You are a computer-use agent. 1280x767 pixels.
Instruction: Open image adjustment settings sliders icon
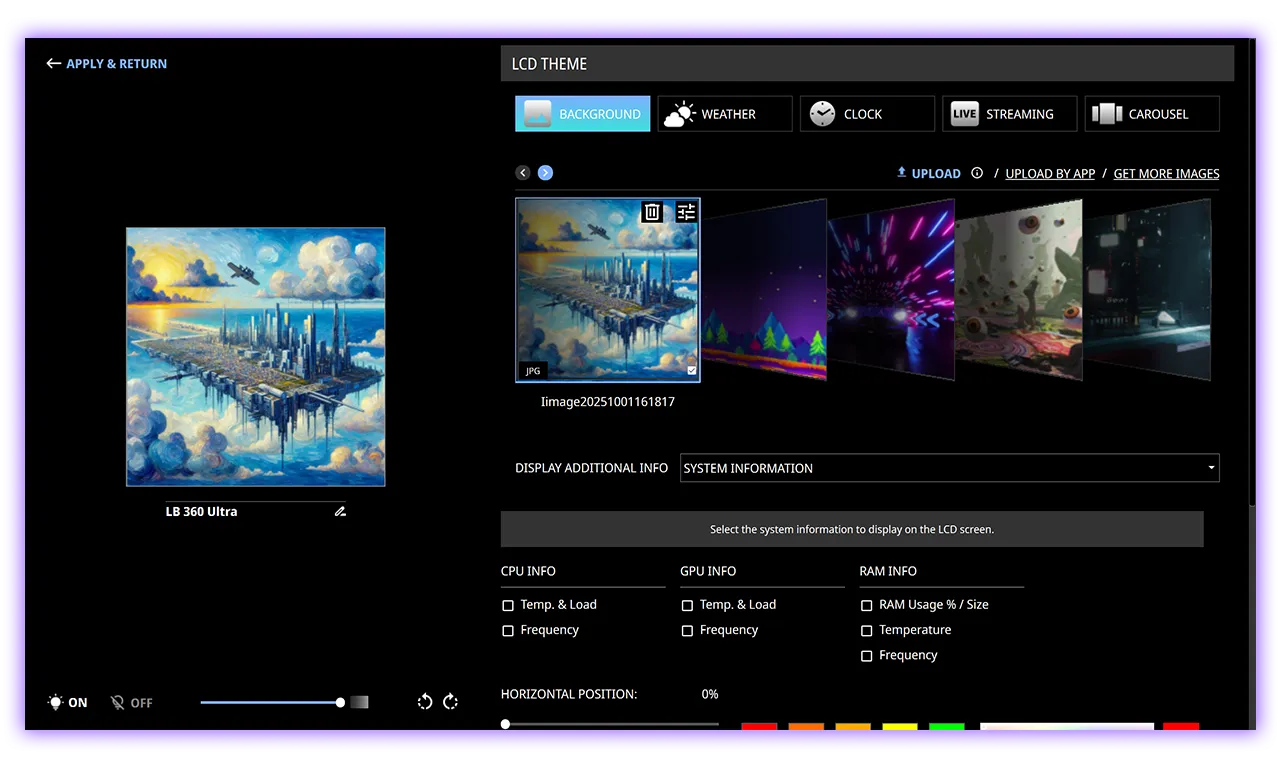(686, 212)
